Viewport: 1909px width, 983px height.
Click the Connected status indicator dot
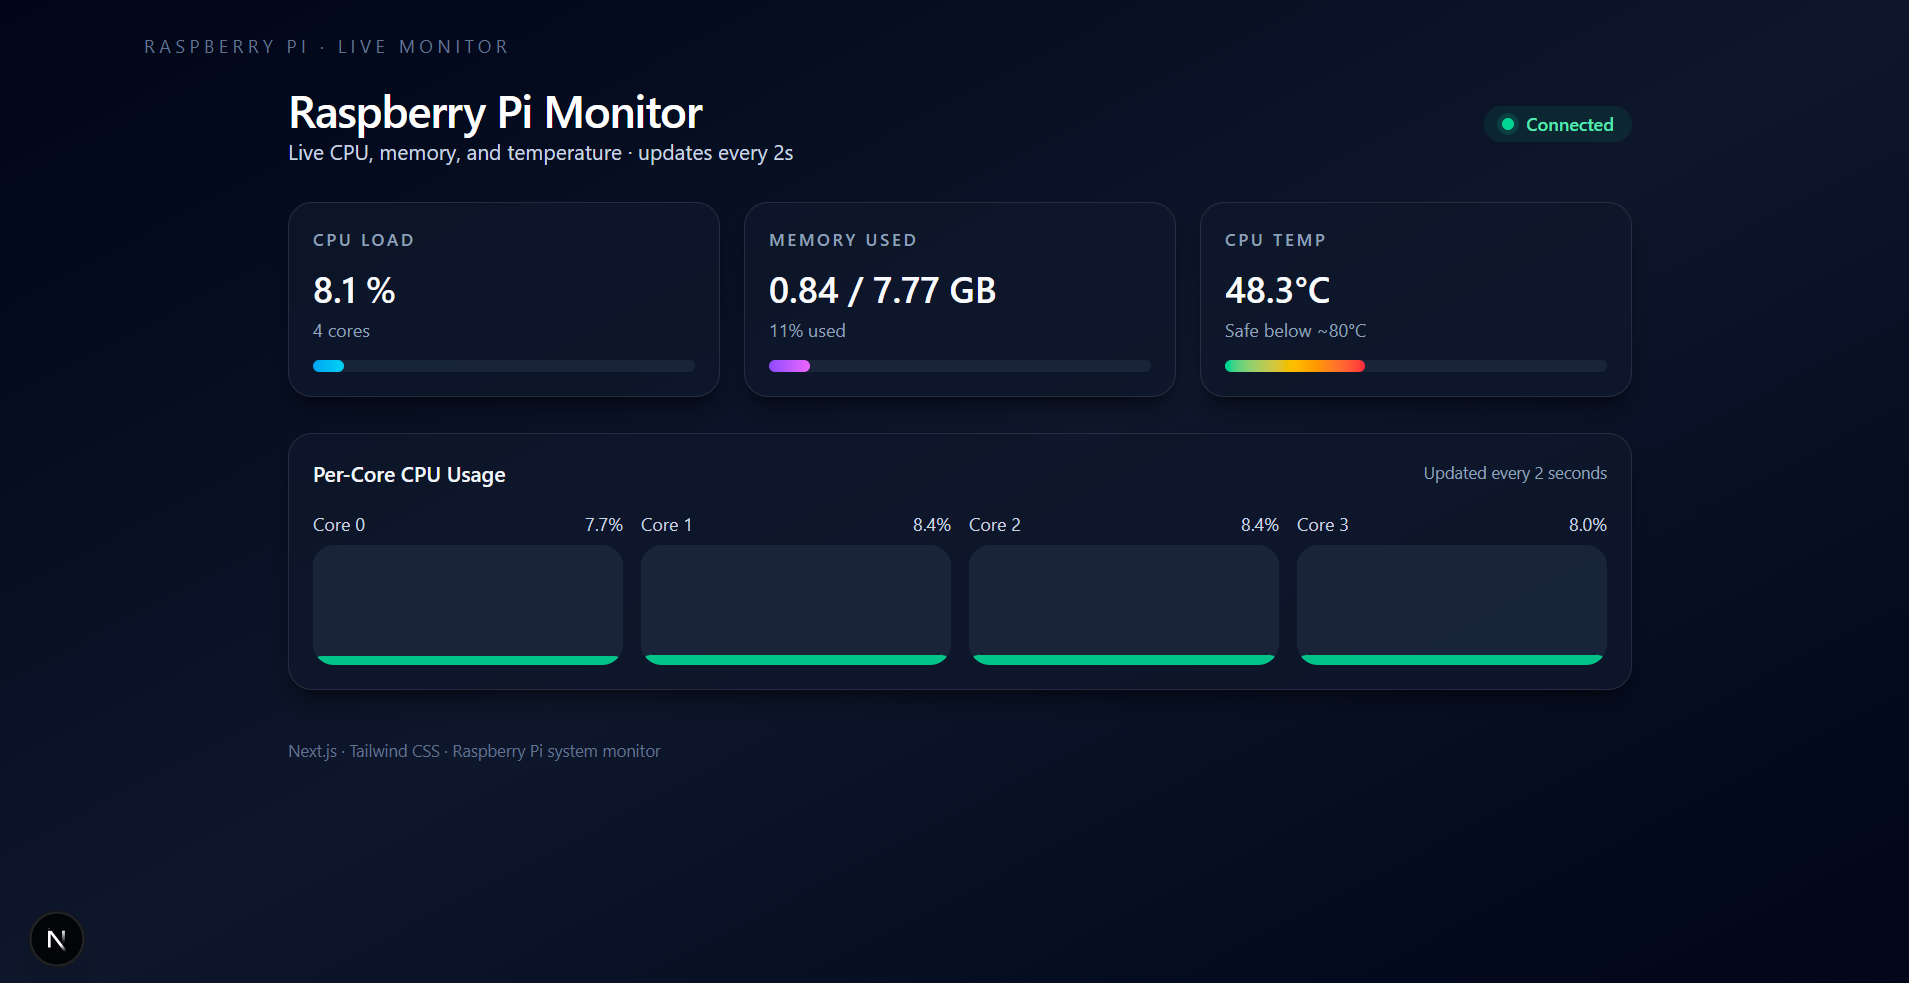1508,124
